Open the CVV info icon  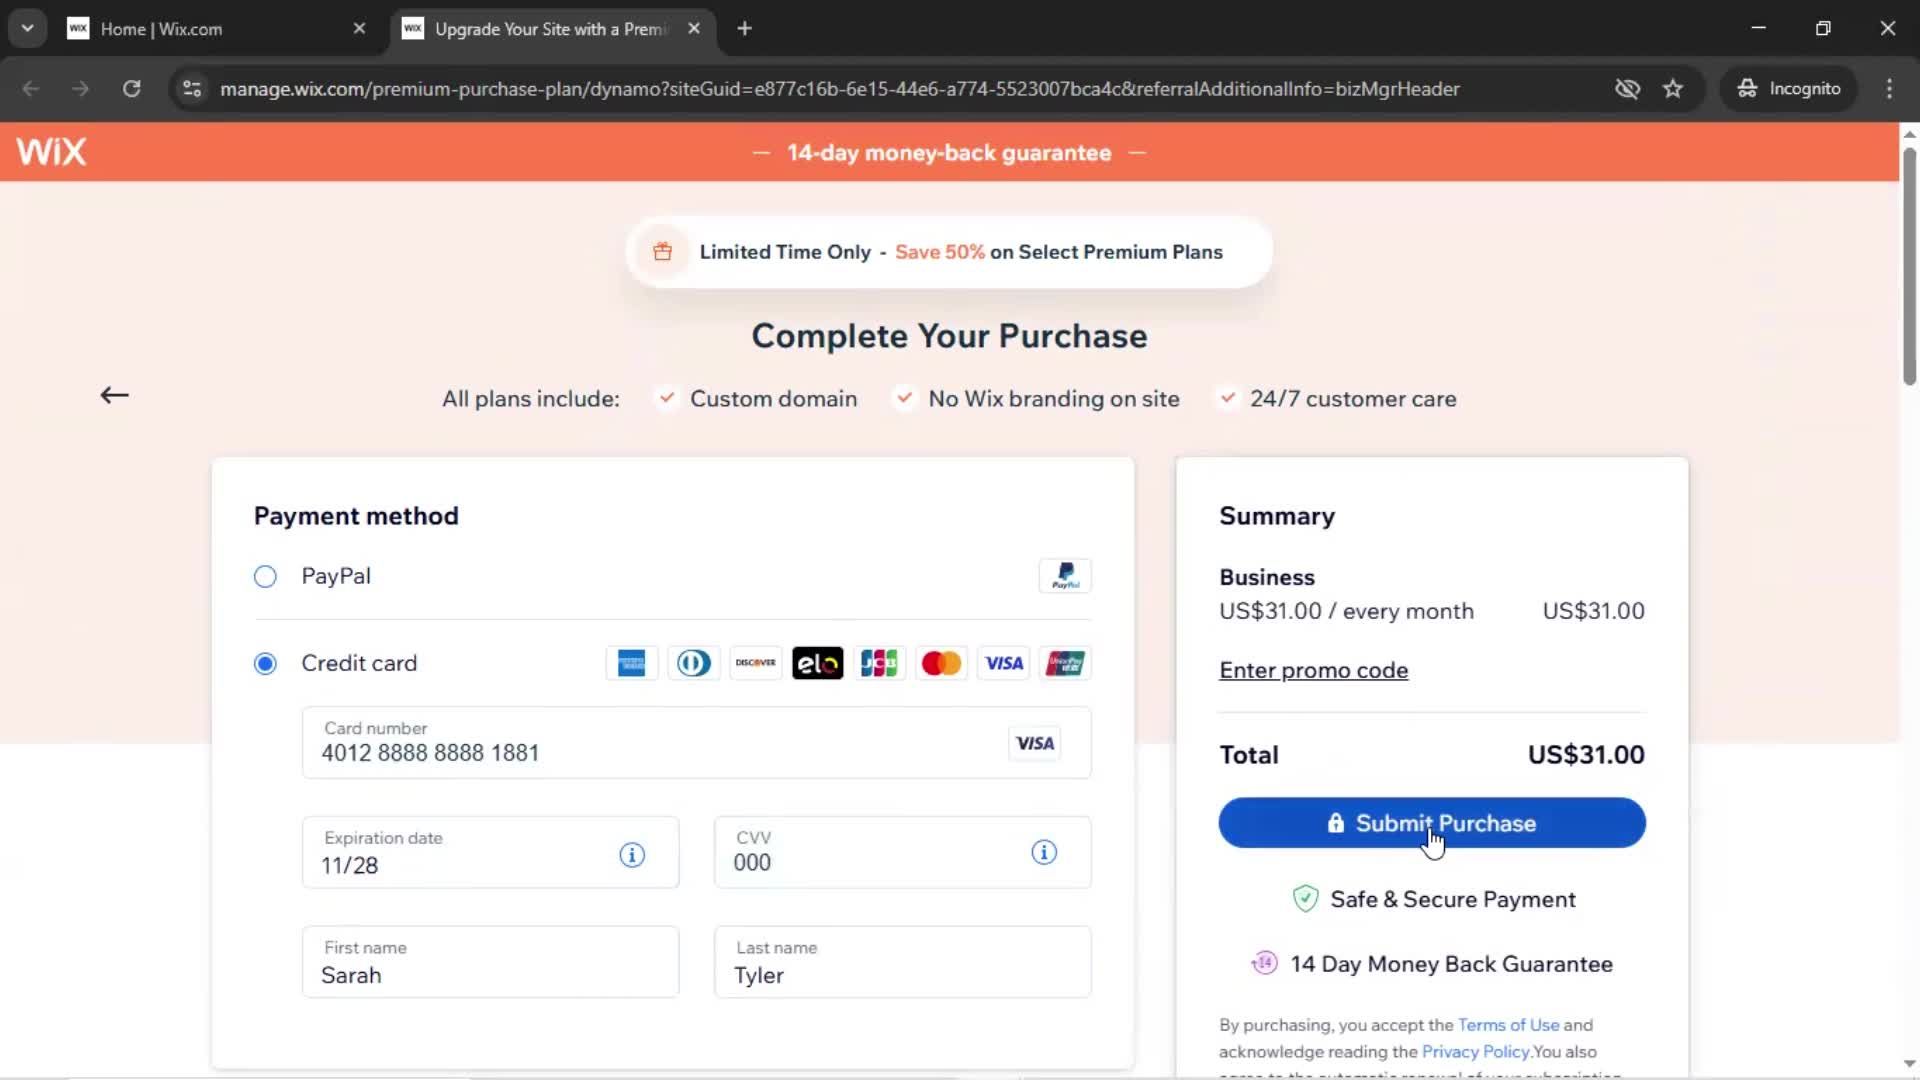tap(1044, 852)
